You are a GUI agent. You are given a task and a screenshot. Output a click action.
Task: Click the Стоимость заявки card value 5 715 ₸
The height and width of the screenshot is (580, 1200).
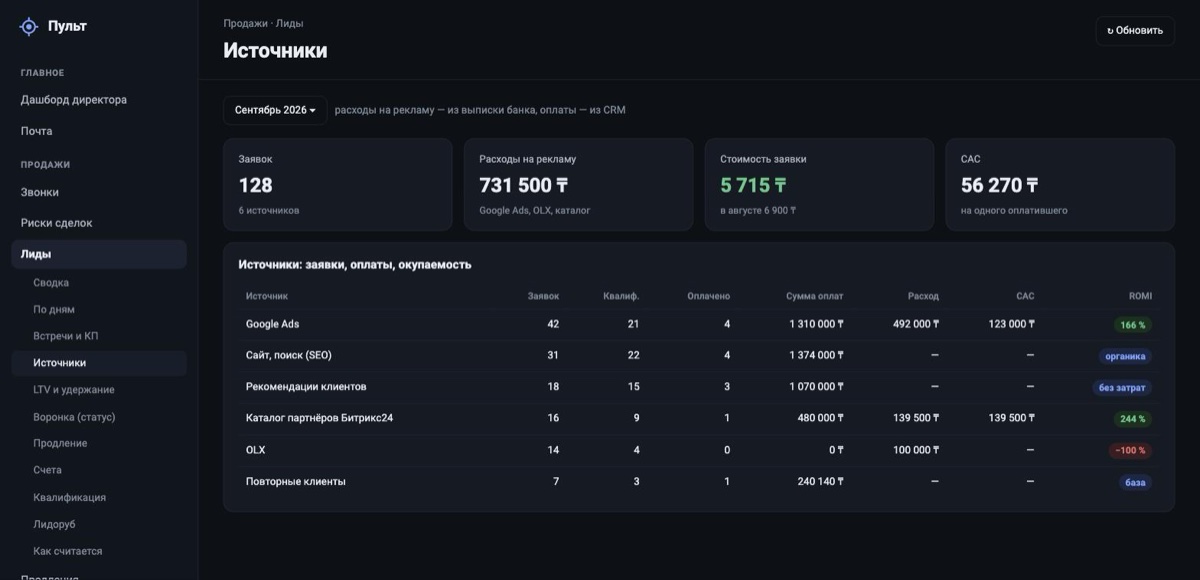[x=753, y=185]
